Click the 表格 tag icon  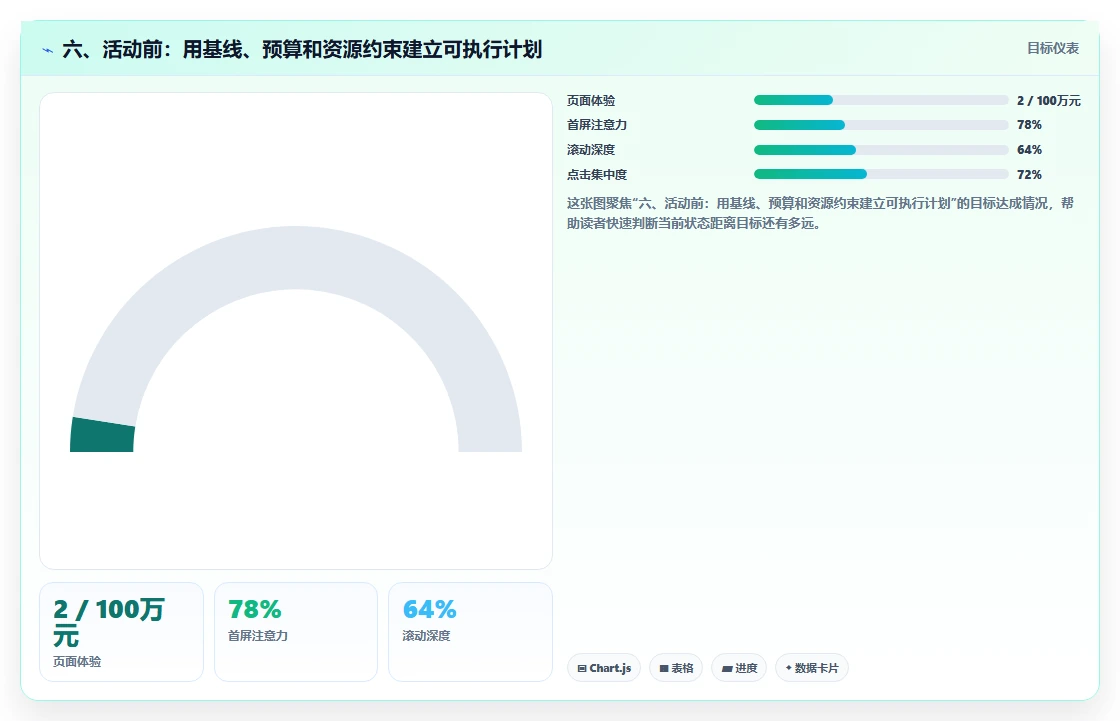664,668
